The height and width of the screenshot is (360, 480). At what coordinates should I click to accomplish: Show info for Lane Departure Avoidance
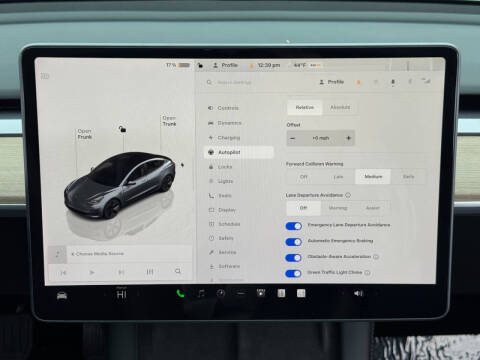[x=348, y=195]
